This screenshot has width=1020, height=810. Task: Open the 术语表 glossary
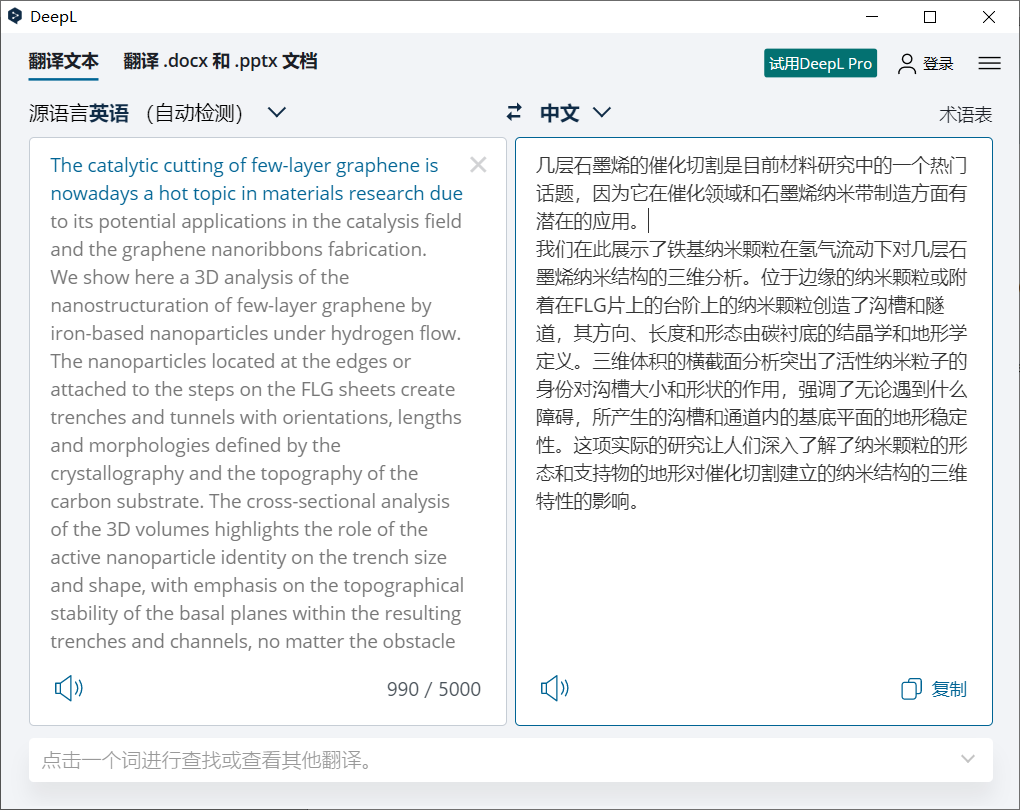click(x=965, y=115)
